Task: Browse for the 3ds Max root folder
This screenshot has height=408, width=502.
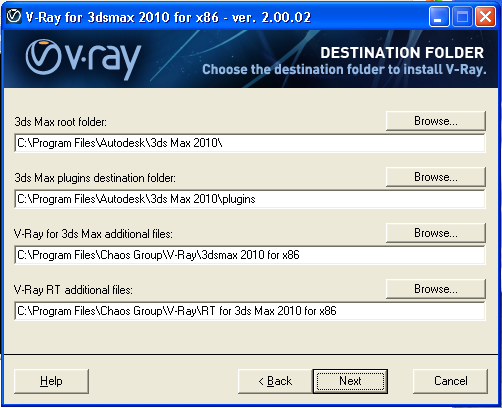Action: coord(436,121)
